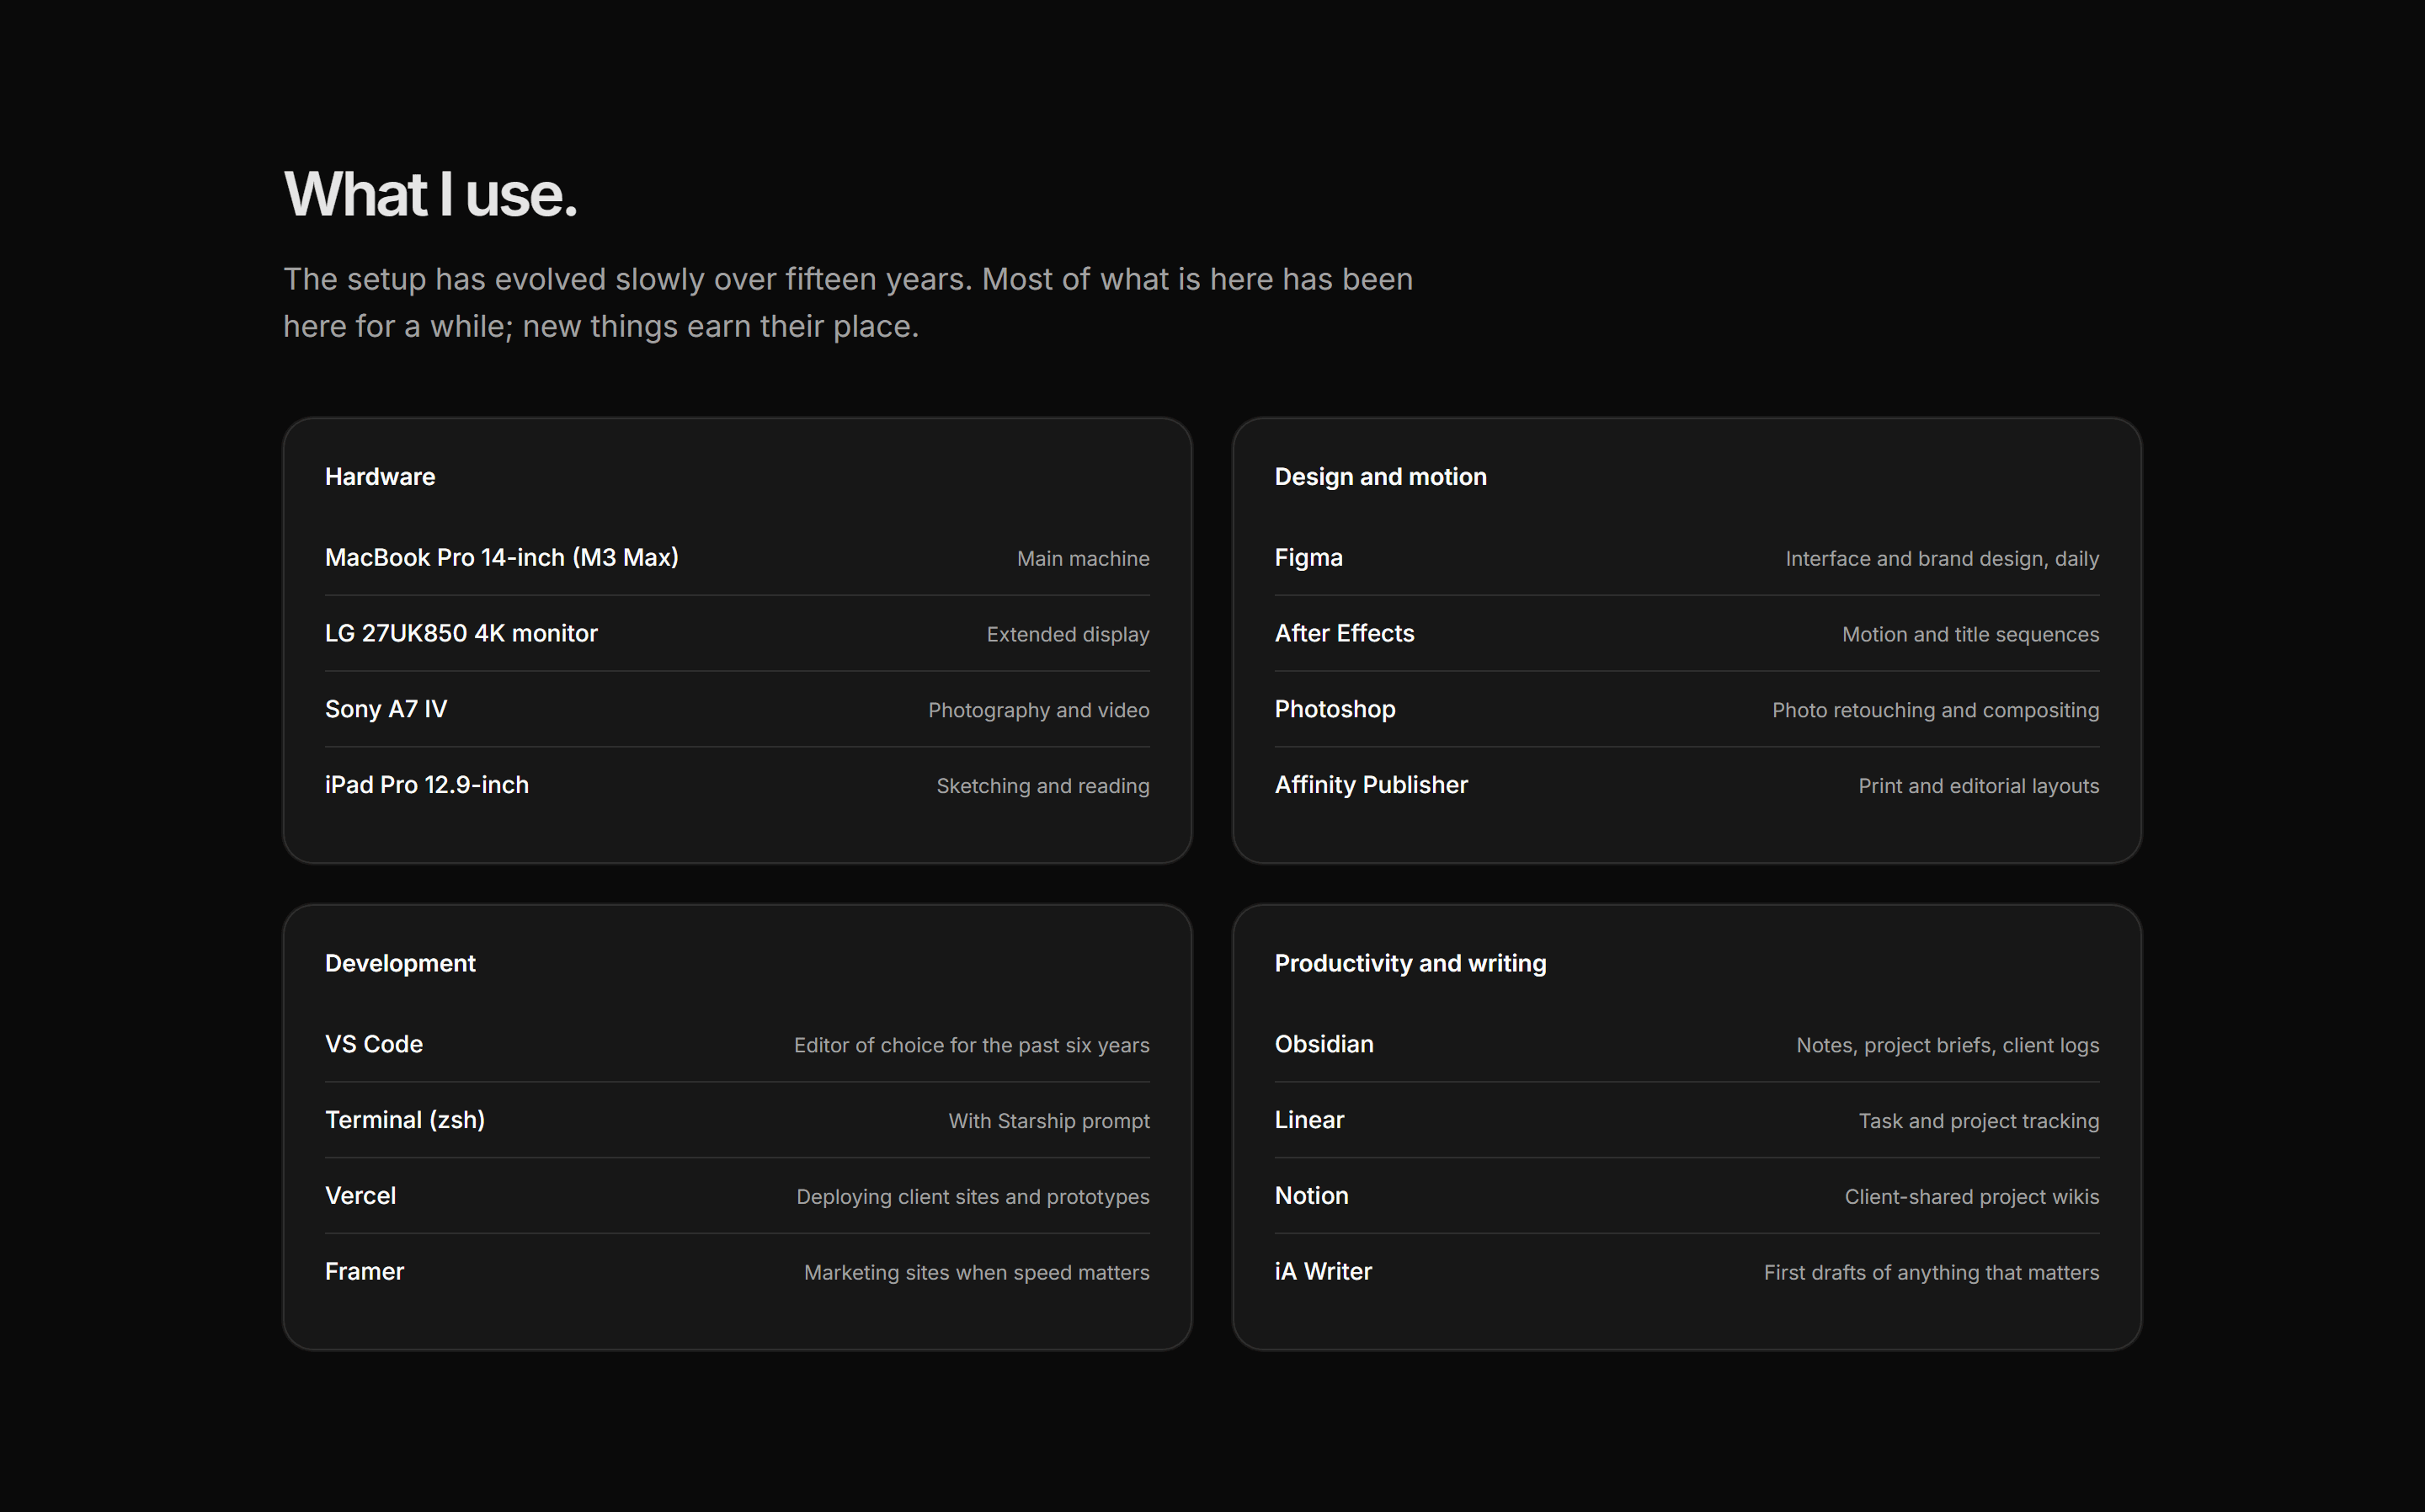Viewport: 2425px width, 1512px height.
Task: Select the 'Hardware' card title
Action: coord(380,477)
